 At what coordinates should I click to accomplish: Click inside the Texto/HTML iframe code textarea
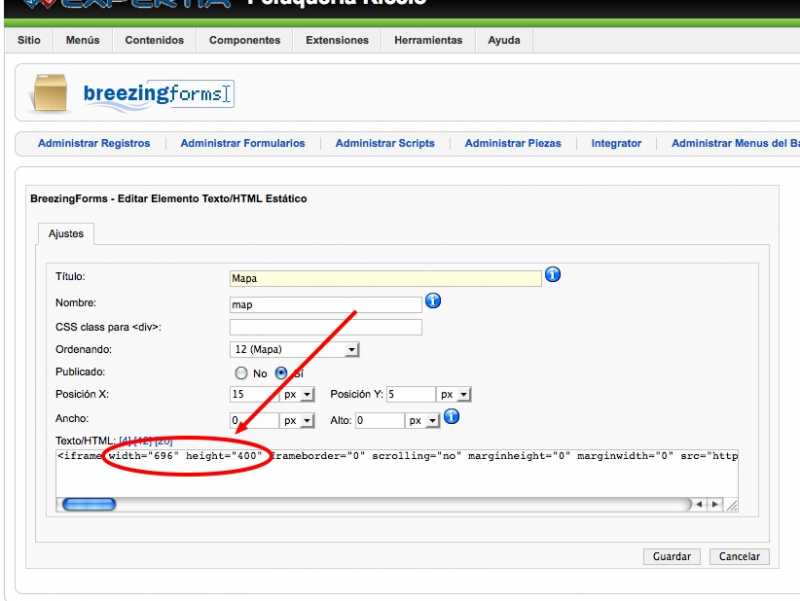click(397, 472)
